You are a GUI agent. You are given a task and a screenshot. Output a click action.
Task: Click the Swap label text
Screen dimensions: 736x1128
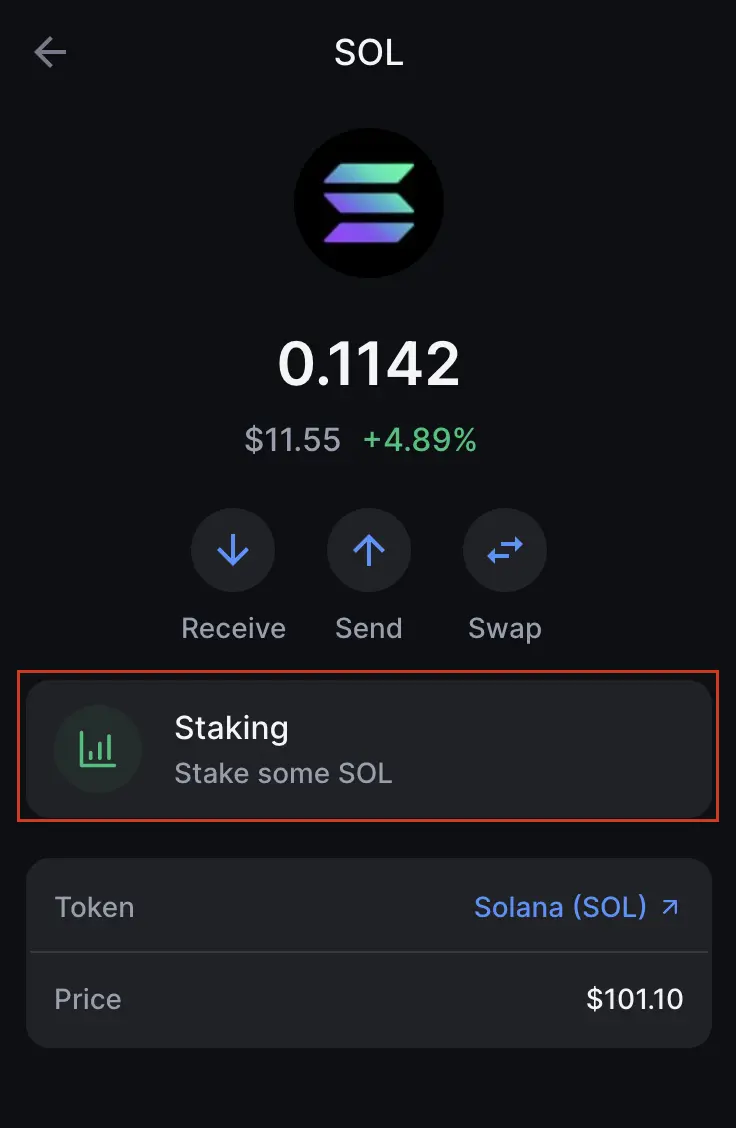click(504, 628)
